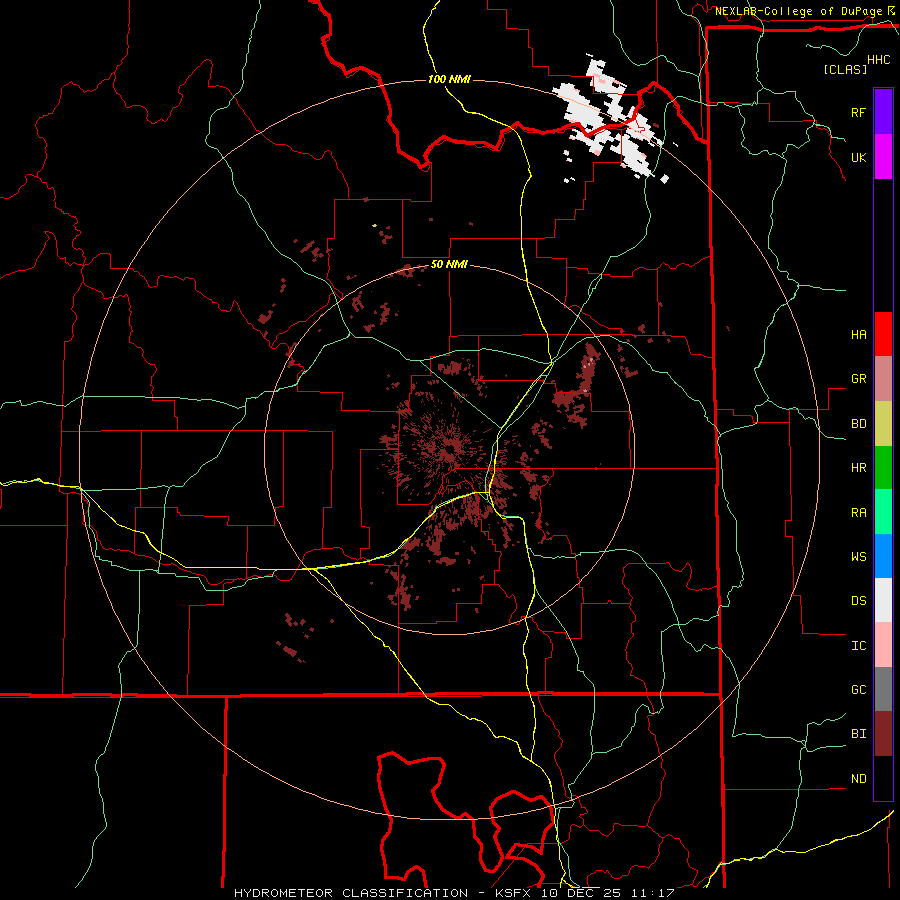Click the HHC product label

click(878, 60)
